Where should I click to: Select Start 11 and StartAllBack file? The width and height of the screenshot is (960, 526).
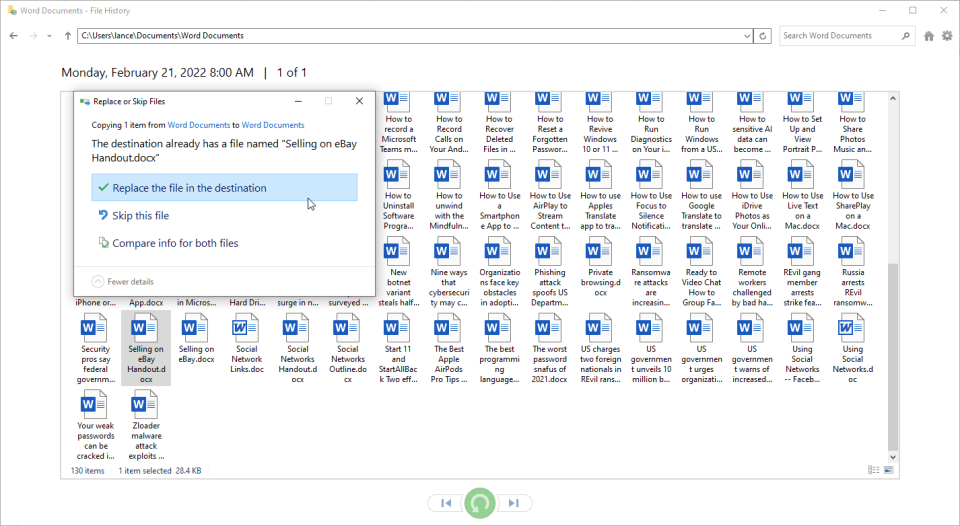click(x=398, y=348)
